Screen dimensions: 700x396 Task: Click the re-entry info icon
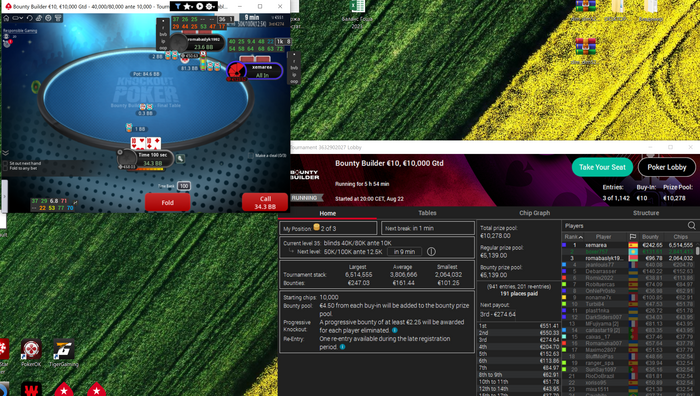(x=342, y=347)
